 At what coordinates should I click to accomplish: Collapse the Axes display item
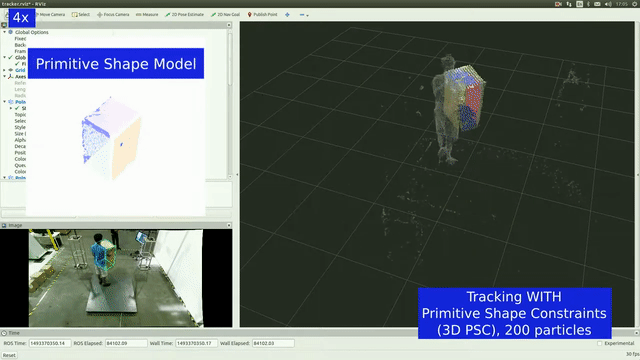pos(4,76)
